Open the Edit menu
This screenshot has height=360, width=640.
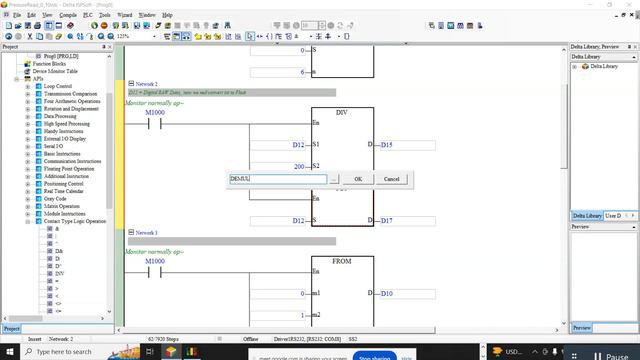31,15
